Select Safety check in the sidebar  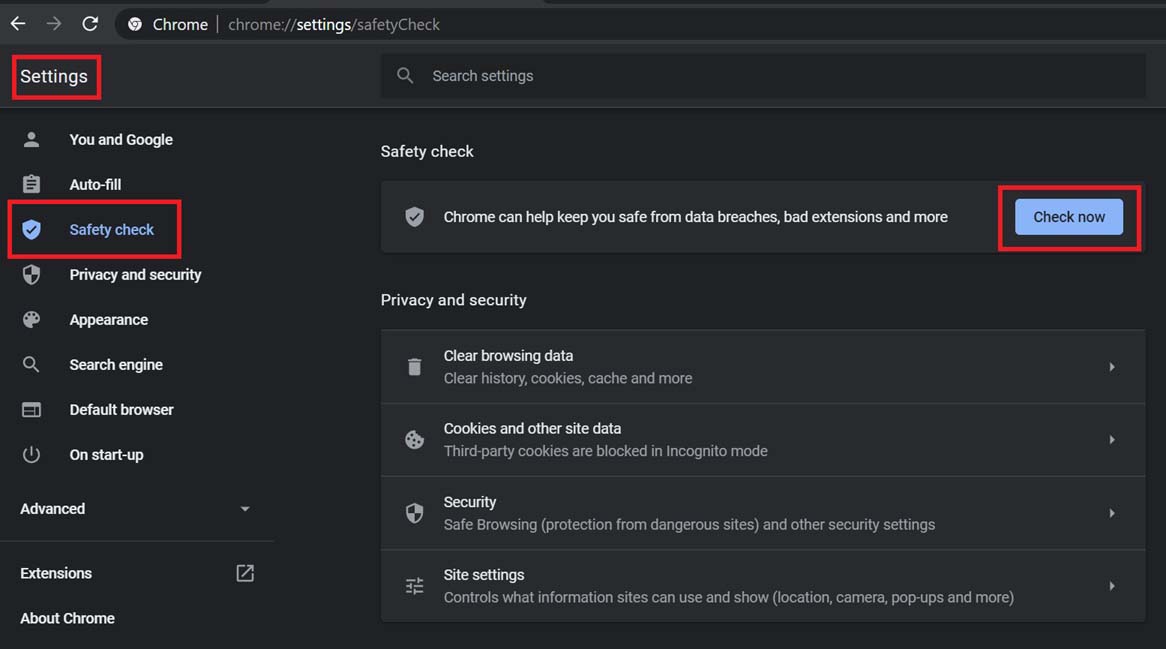click(112, 230)
